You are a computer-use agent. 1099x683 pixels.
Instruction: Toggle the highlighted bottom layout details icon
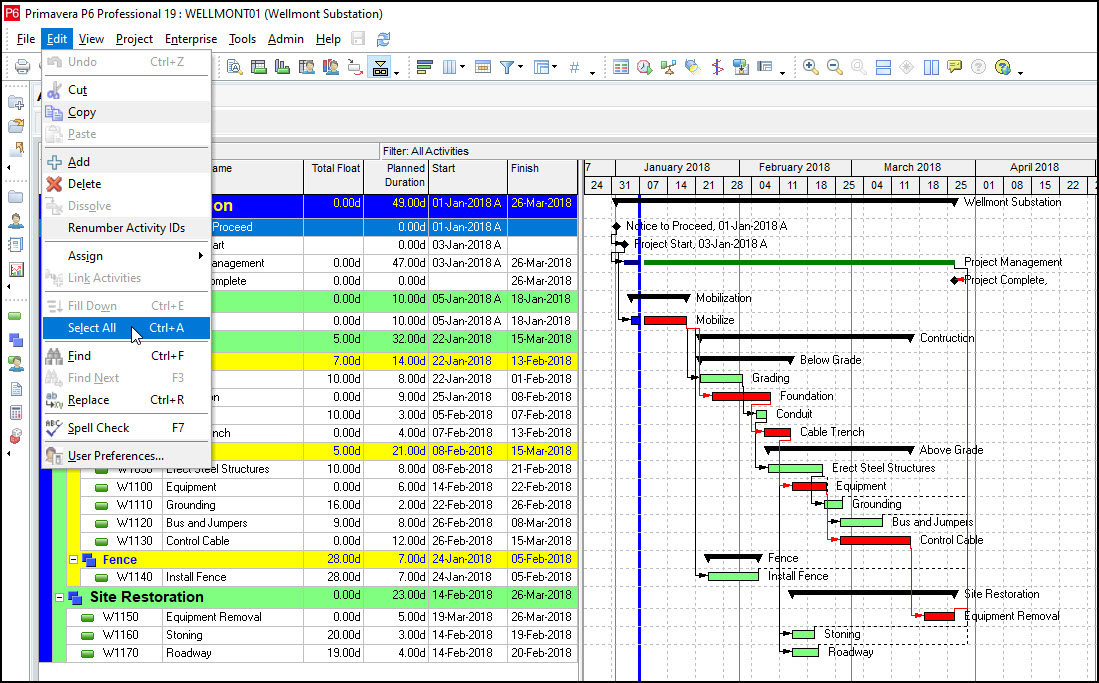380,67
